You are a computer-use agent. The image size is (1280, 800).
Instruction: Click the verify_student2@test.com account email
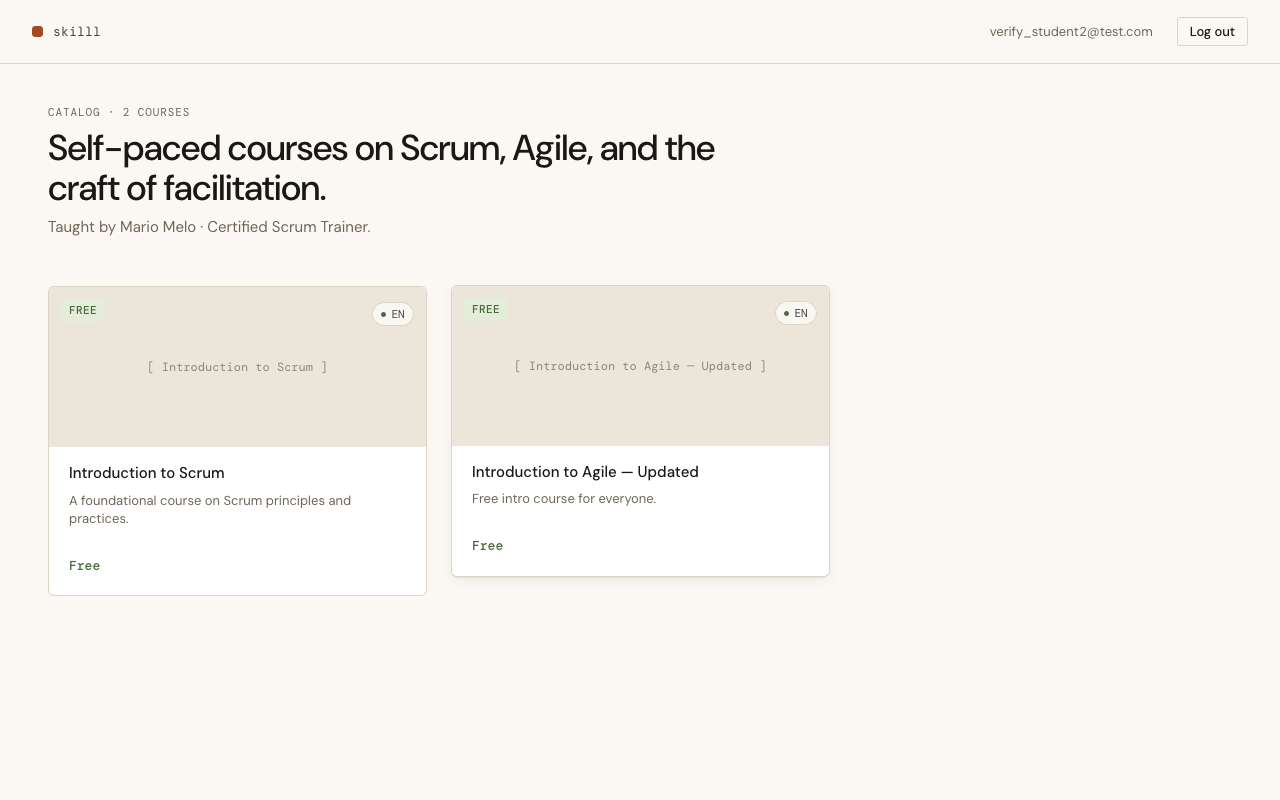point(1071,32)
